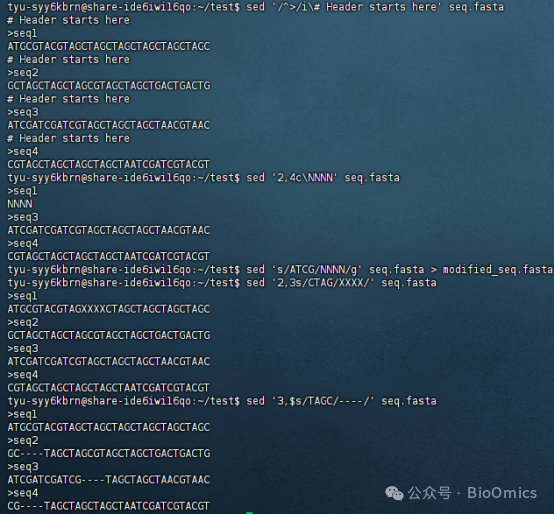This screenshot has width=554, height=515.
Task: Select sequence line CG----TAGCTAGCTAGCTAATCGATCGTACGT
Action: click(x=108, y=506)
